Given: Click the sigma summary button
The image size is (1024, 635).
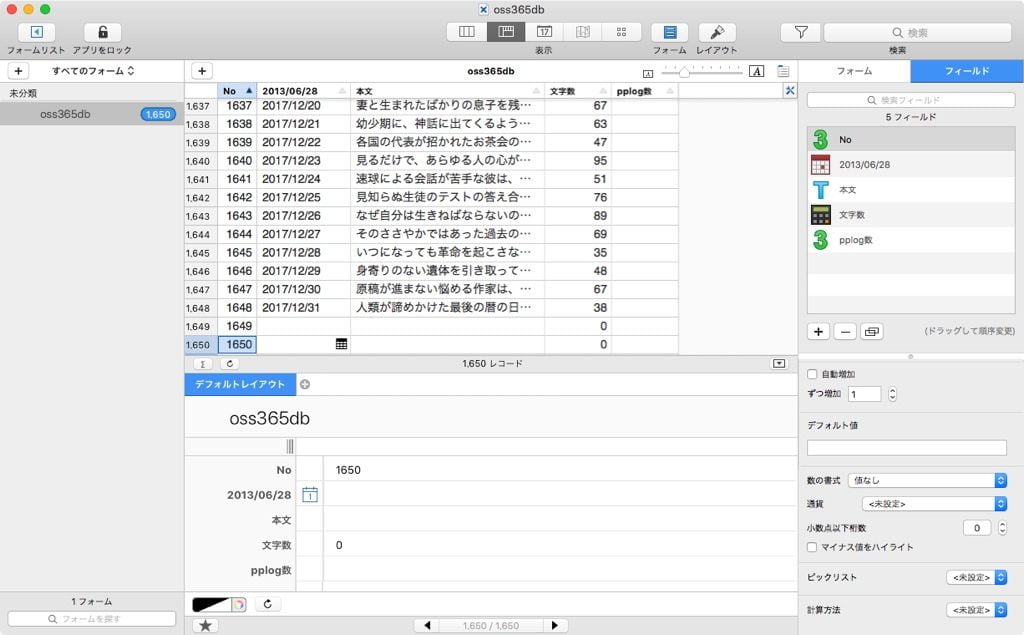Looking at the screenshot, I should coord(202,364).
